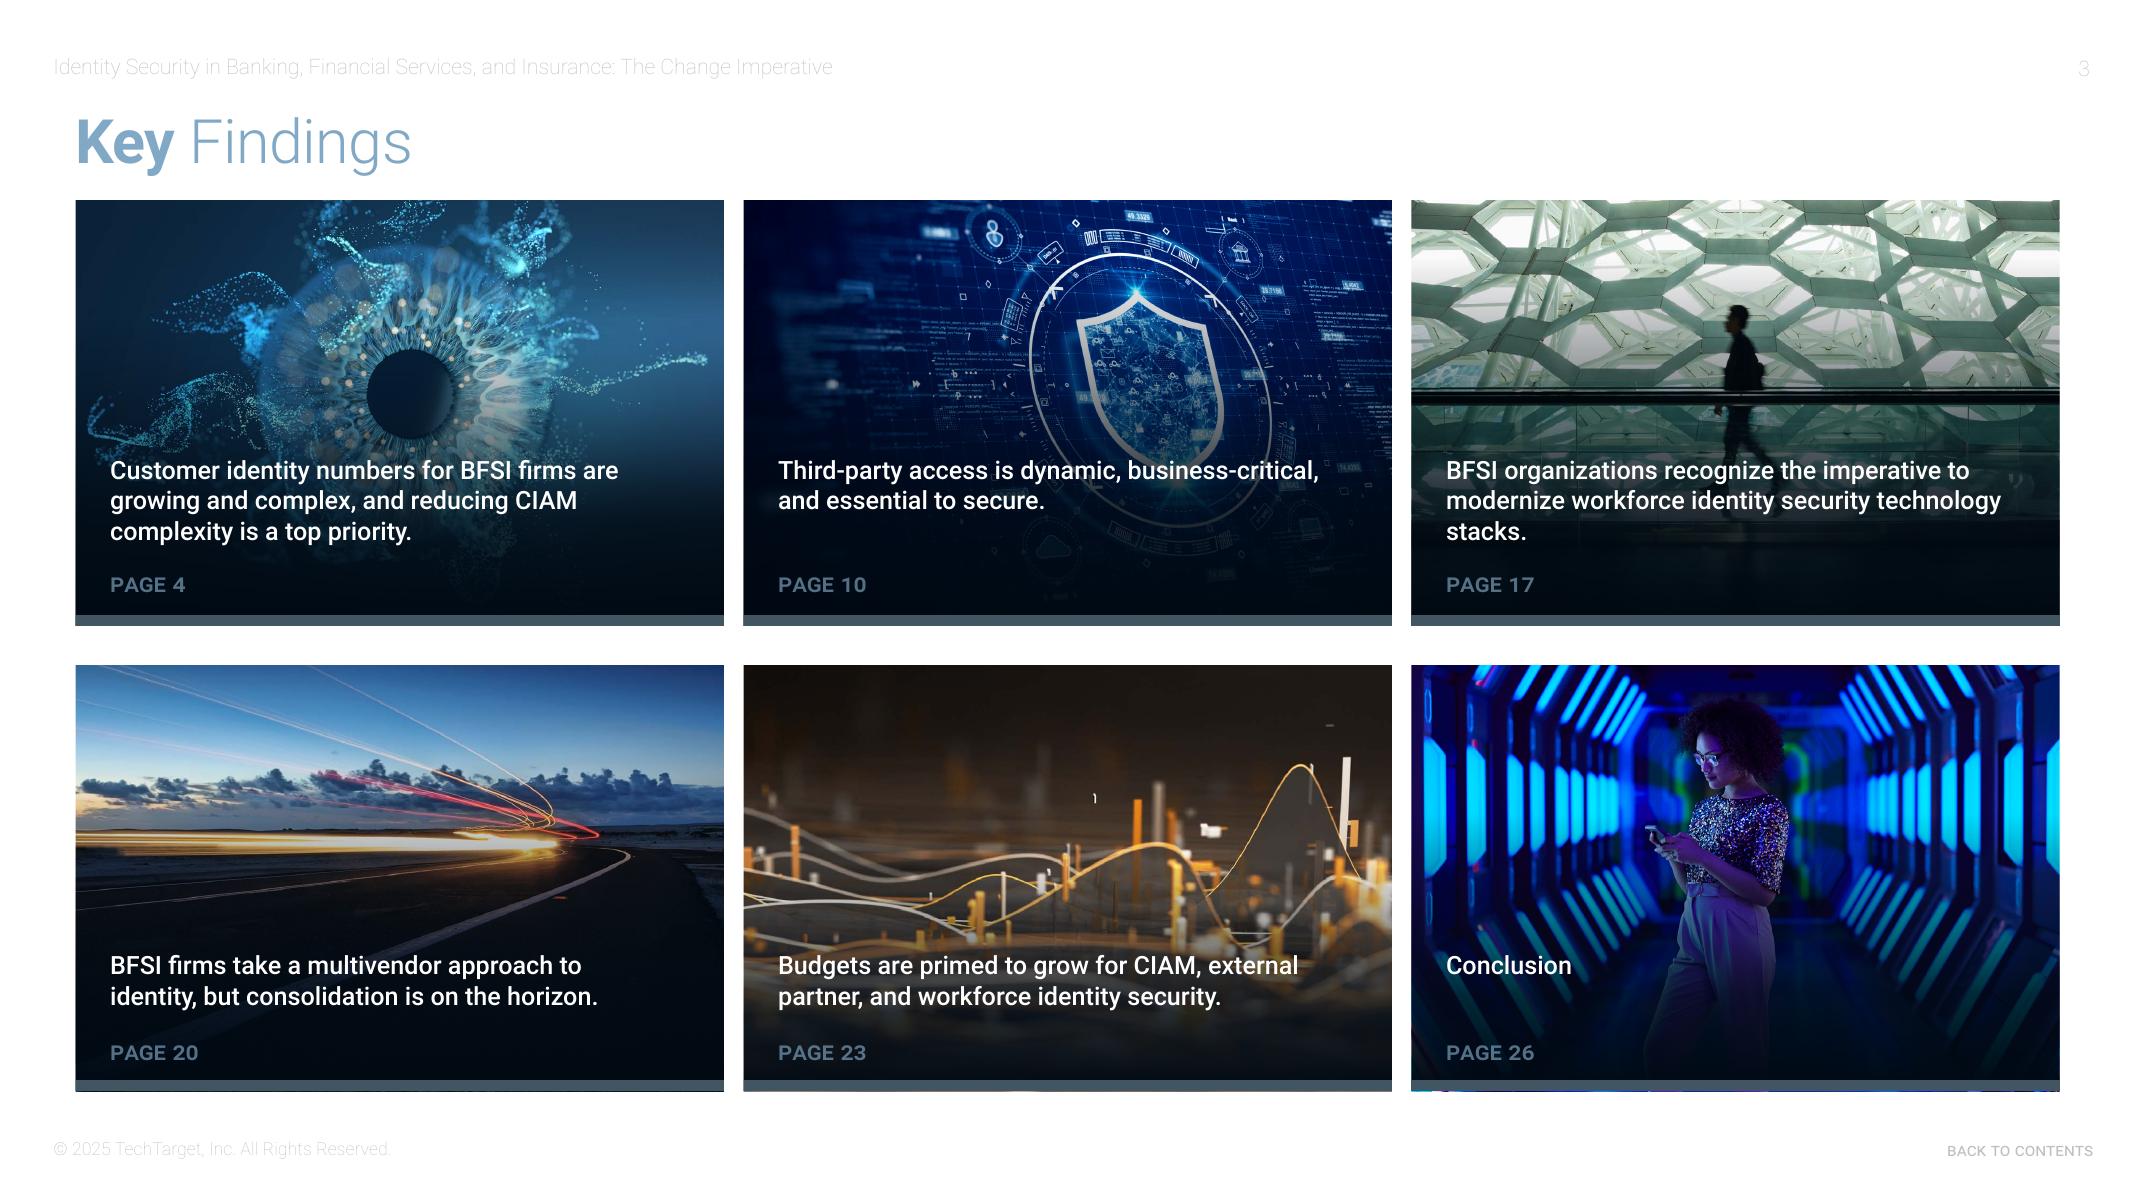Image resolution: width=2134 pixels, height=1200 pixels.
Task: Click the Key Findings heading
Action: 243,143
